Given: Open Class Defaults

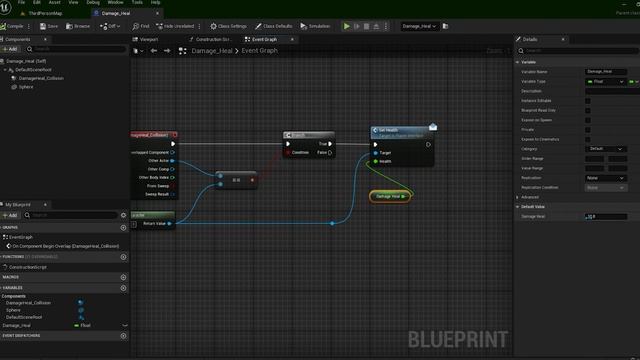Looking at the screenshot, I should pyautogui.click(x=273, y=26).
